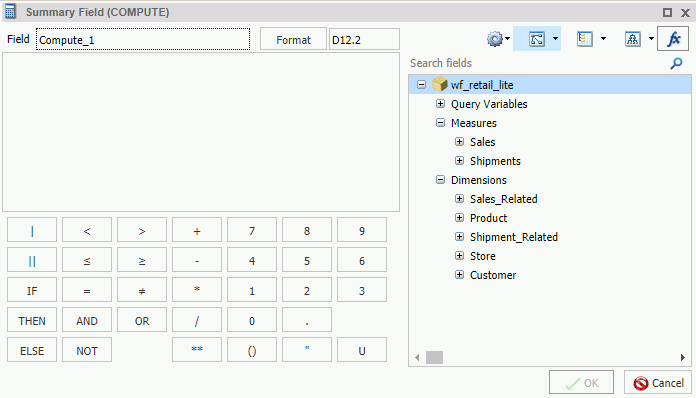Select the Dimensions label
Image resolution: width=696 pixels, height=398 pixels.
(x=478, y=180)
